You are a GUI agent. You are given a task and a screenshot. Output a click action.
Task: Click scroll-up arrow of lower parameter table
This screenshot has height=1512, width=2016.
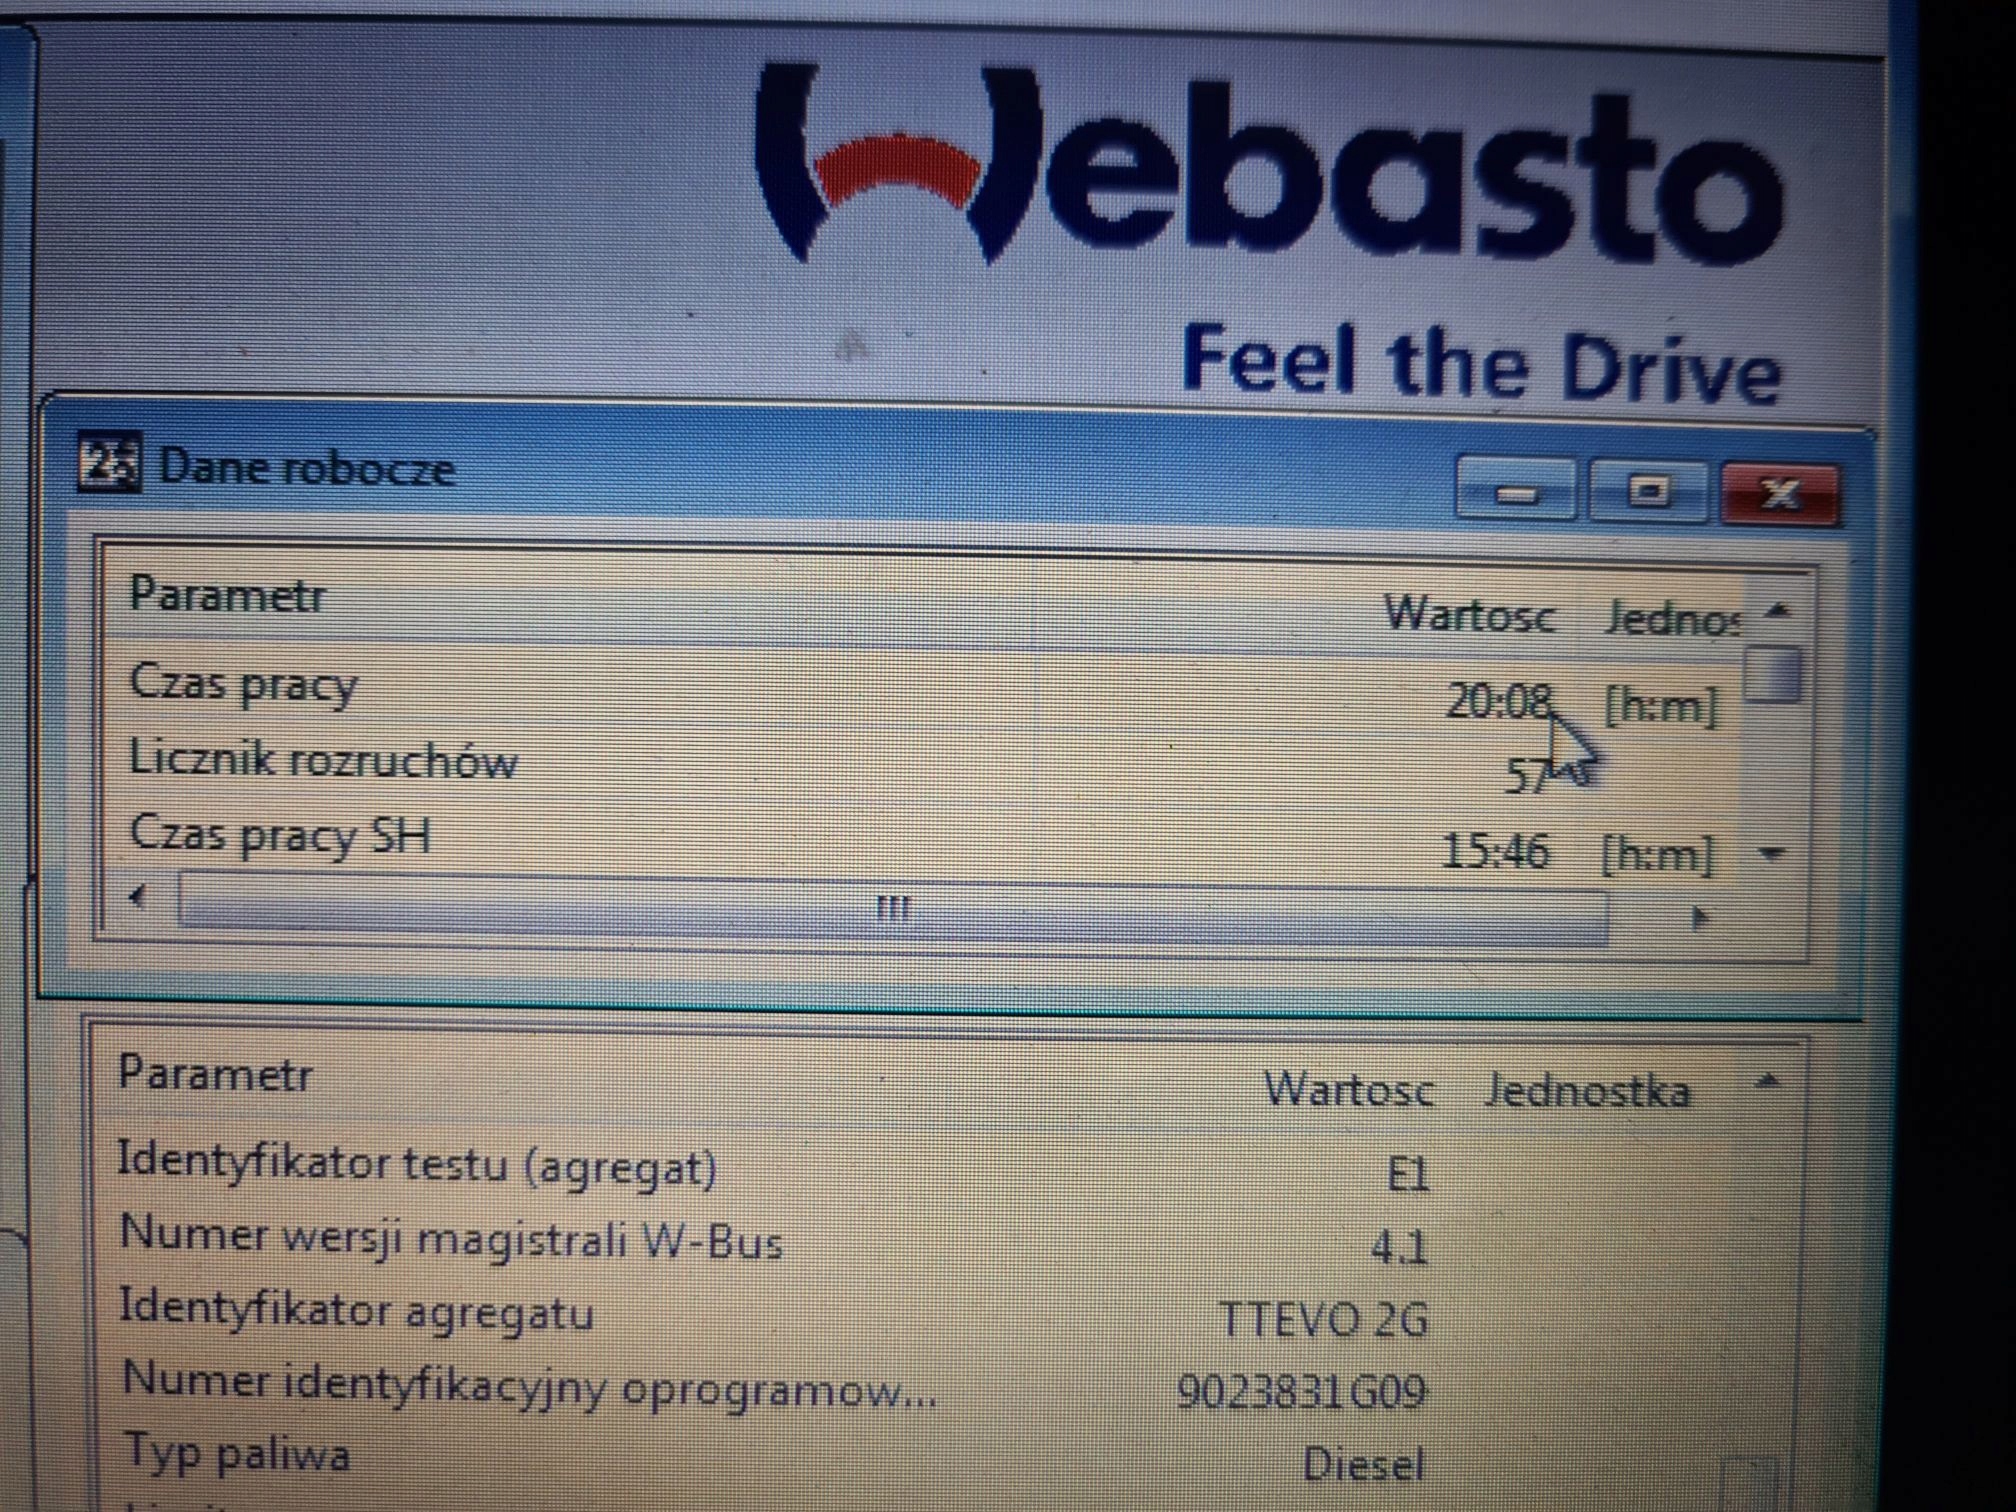coord(1767,1081)
